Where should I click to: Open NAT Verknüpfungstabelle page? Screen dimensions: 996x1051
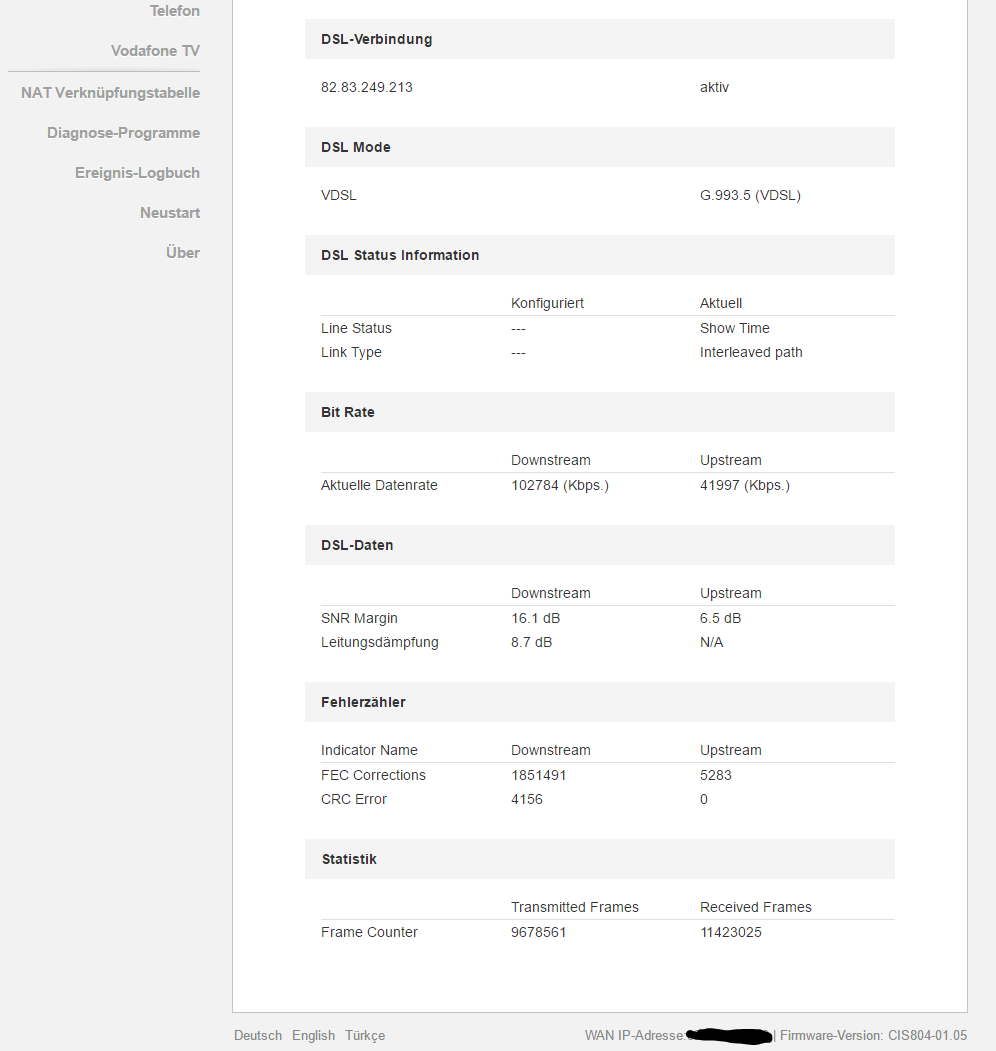[111, 92]
